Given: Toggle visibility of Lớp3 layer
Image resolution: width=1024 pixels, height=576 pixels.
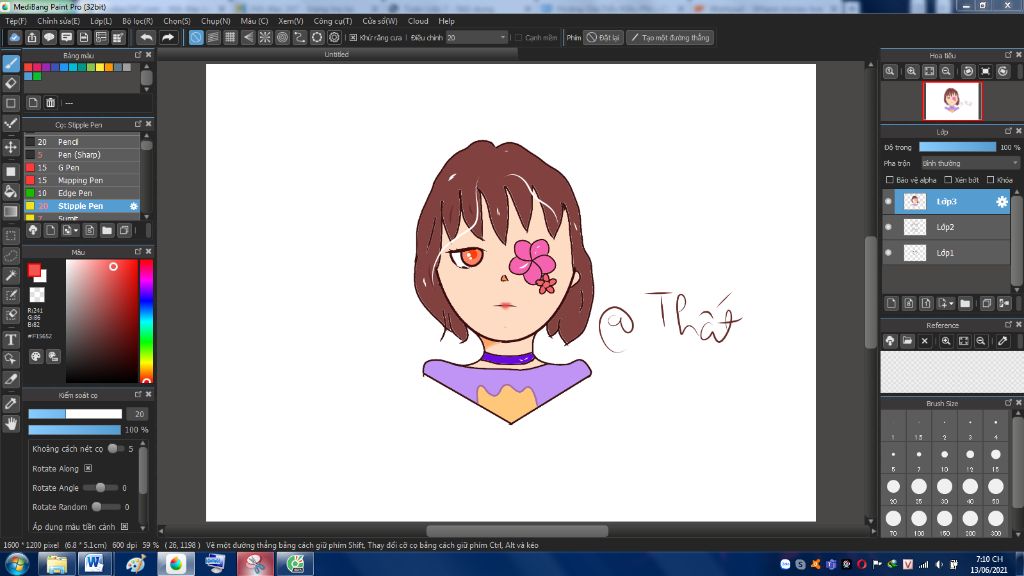Looking at the screenshot, I should pos(888,202).
